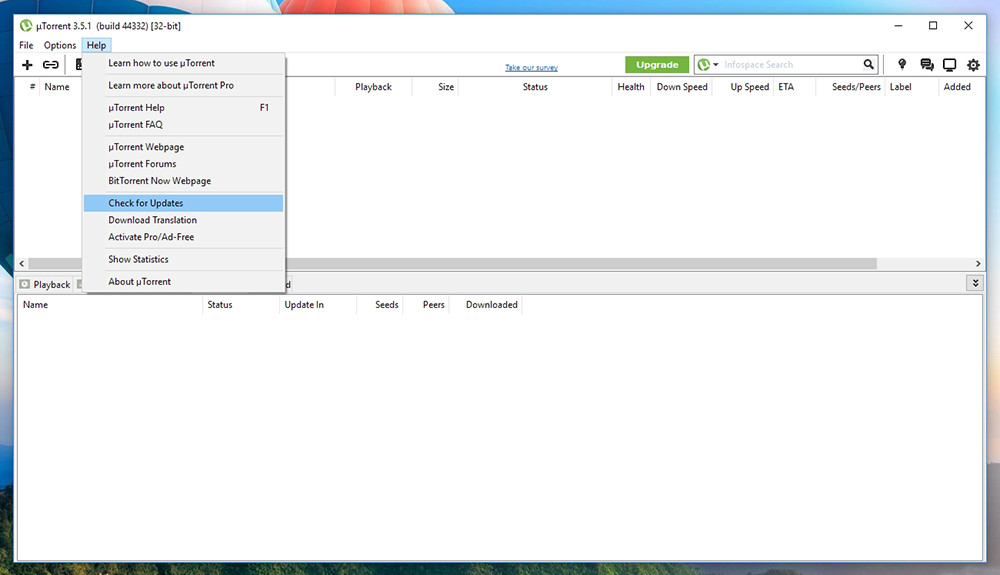
Task: Sort by the Name column in torrent list
Action: pyautogui.click(x=57, y=87)
